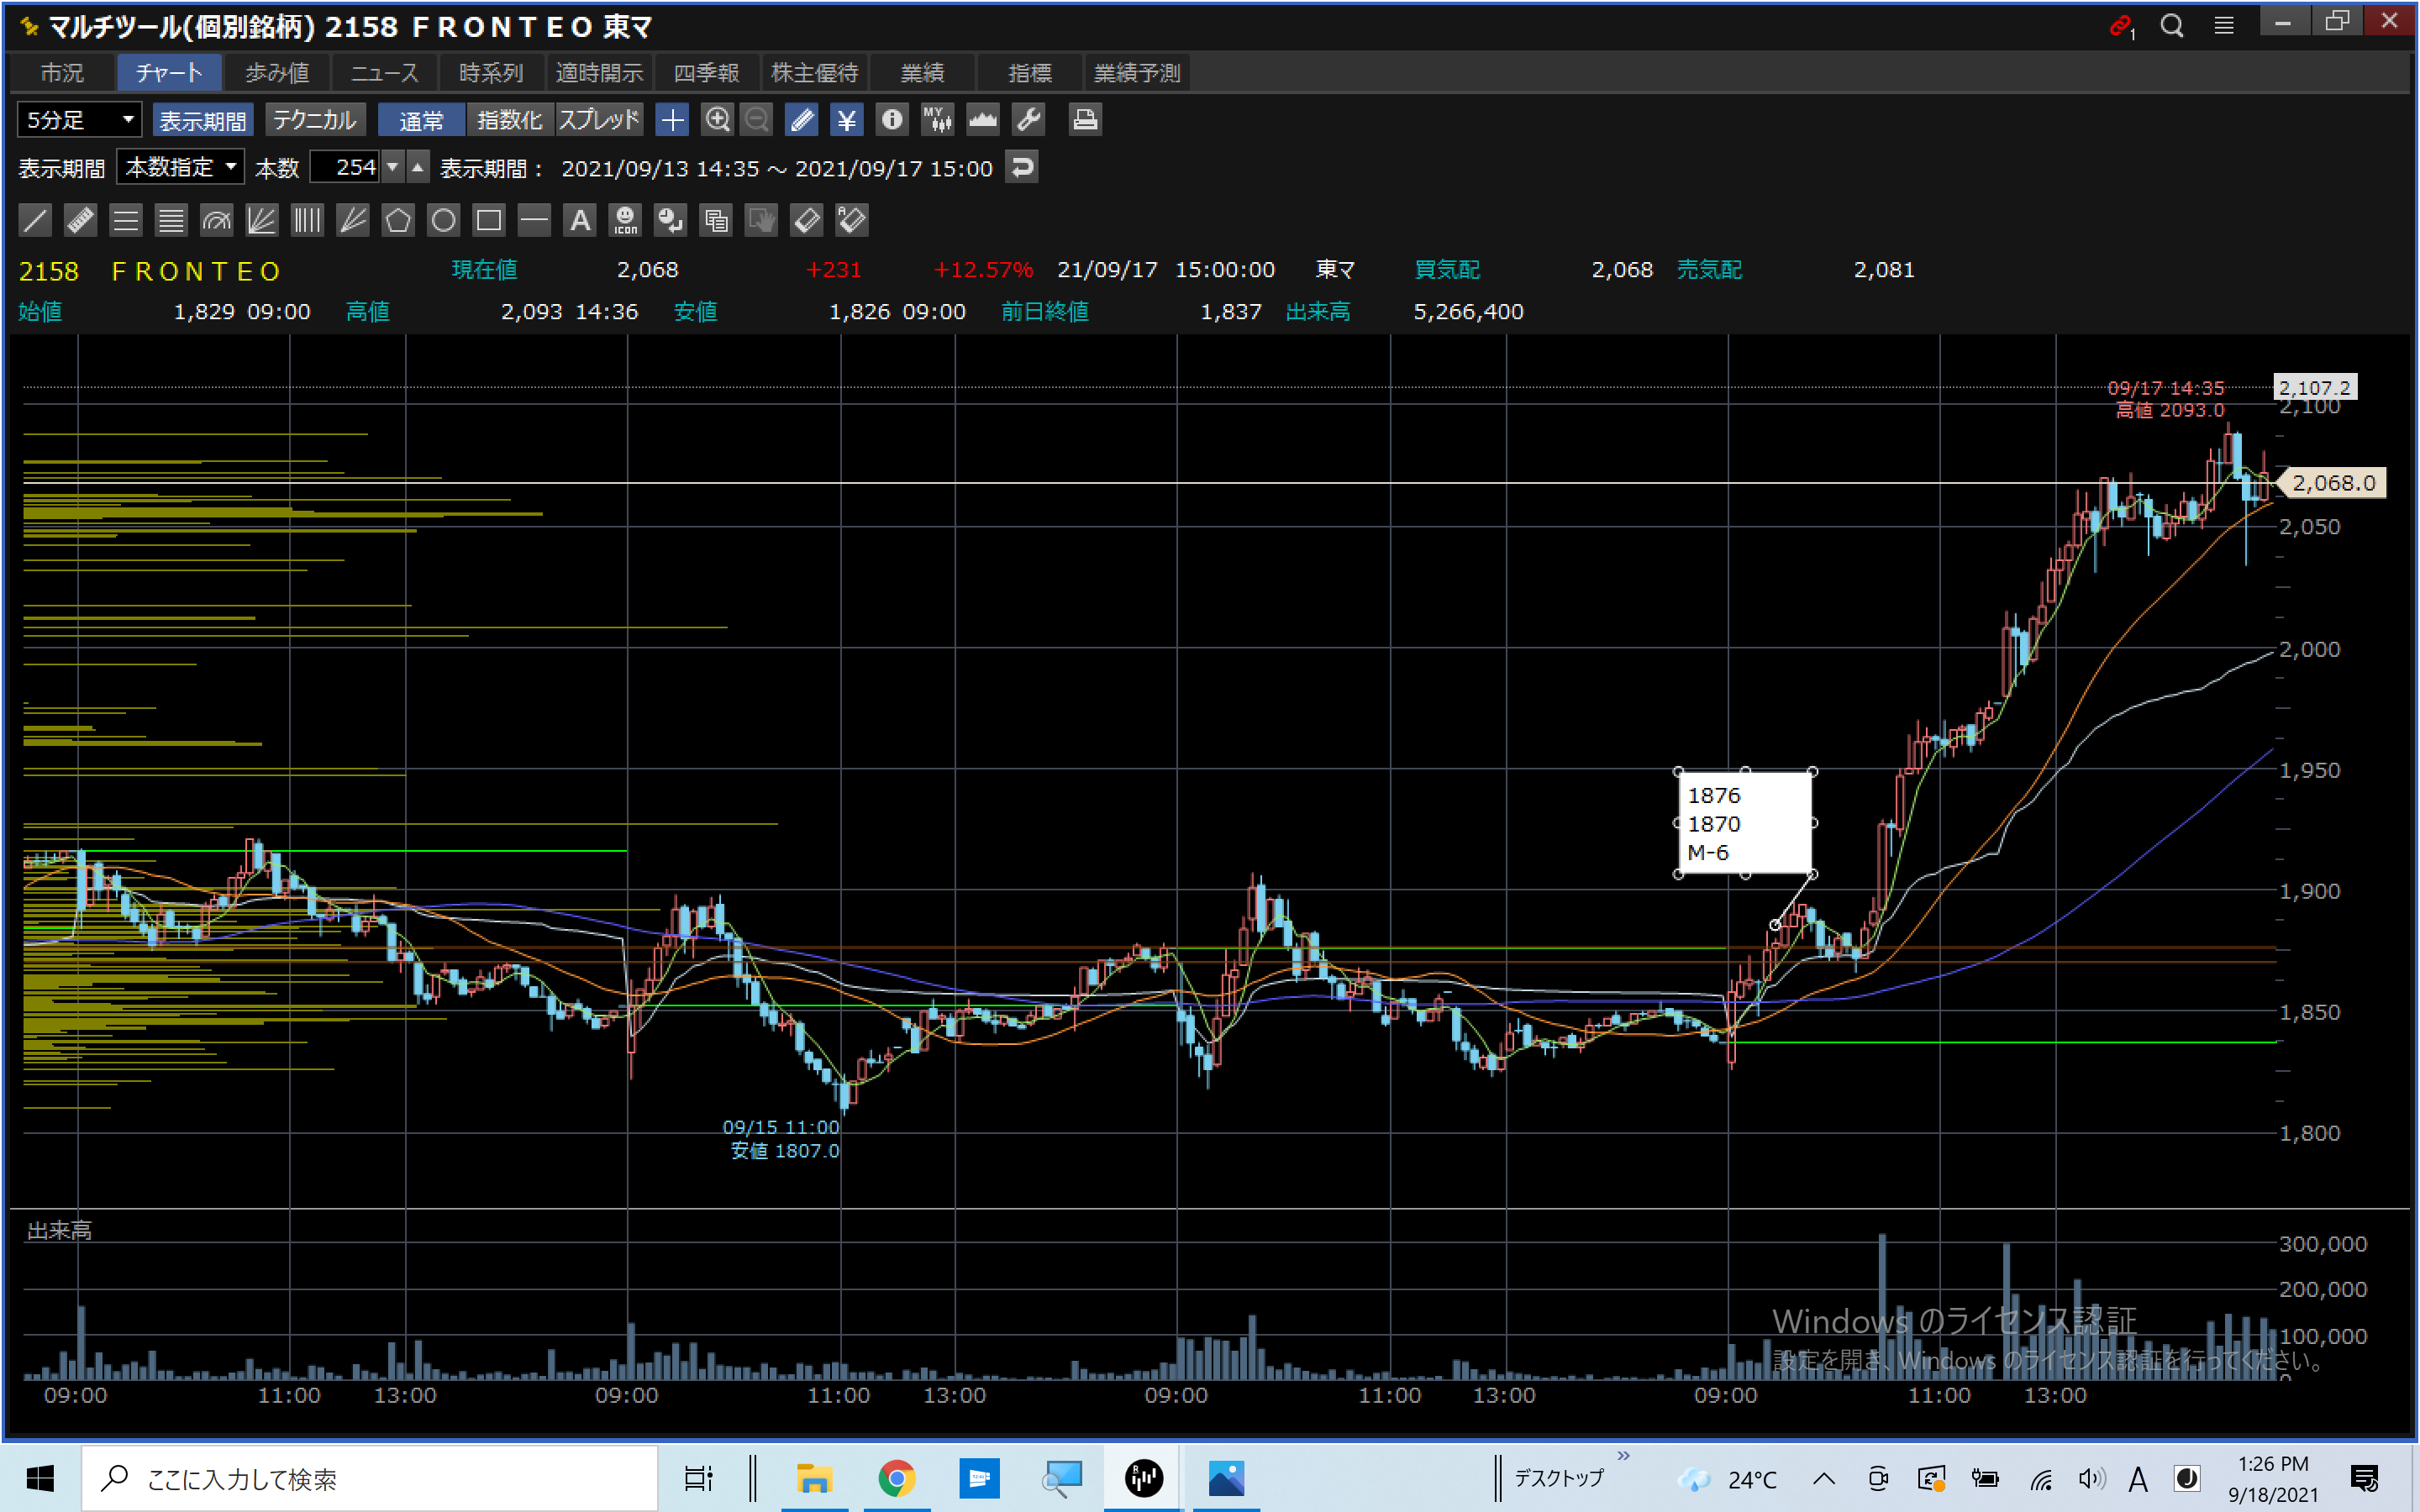Select the pentagon shape drawing tool
Image resolution: width=2420 pixels, height=1512 pixels.
398,220
